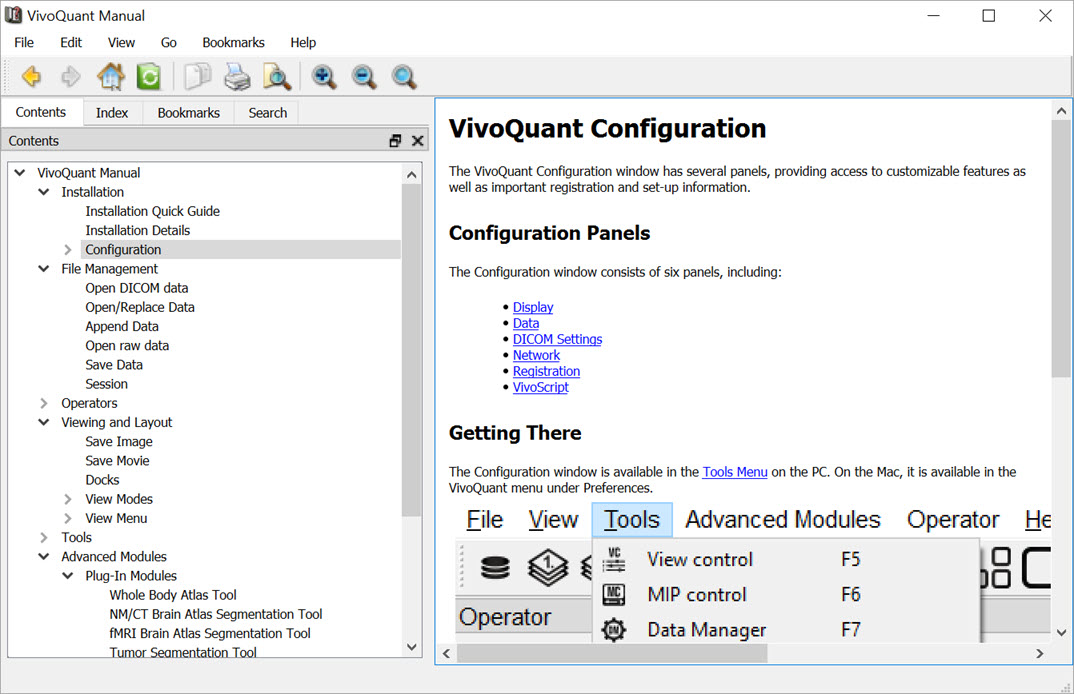Expand the Tools tree node
This screenshot has height=694, width=1074.
tap(44, 538)
